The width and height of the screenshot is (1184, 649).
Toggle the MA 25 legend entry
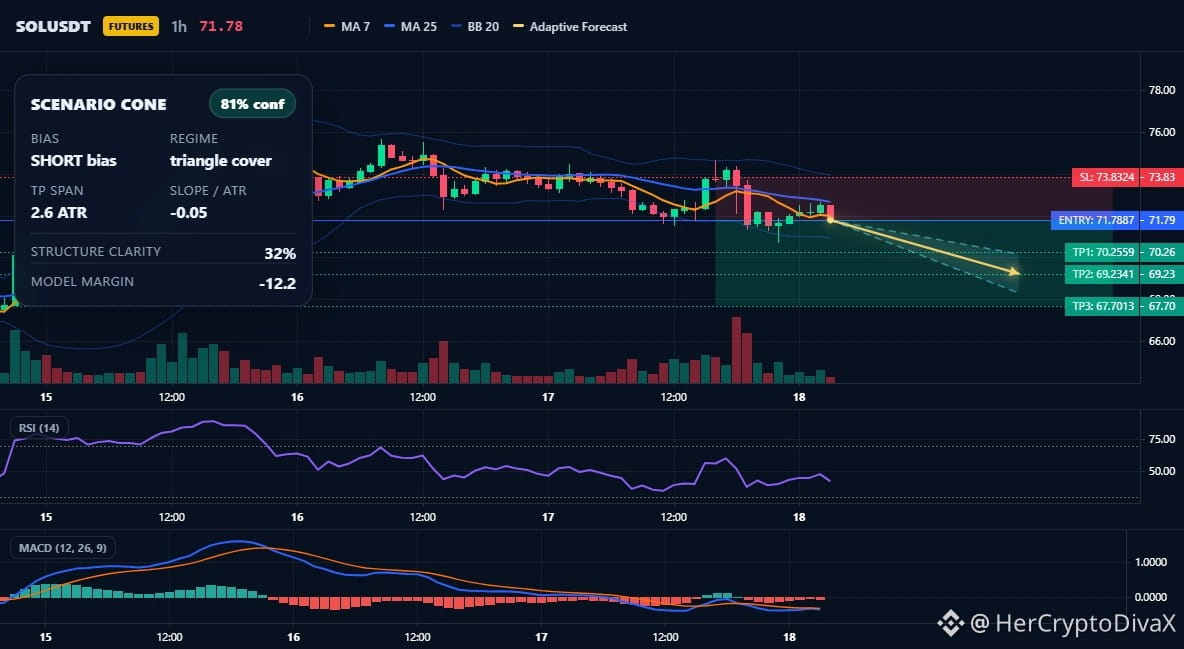[x=410, y=26]
